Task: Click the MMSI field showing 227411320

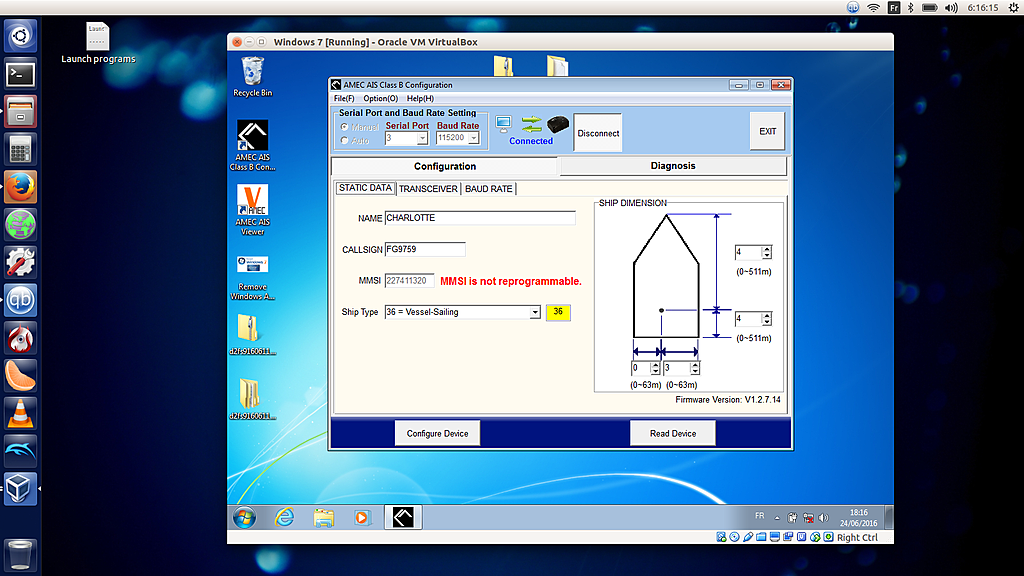Action: (x=409, y=281)
